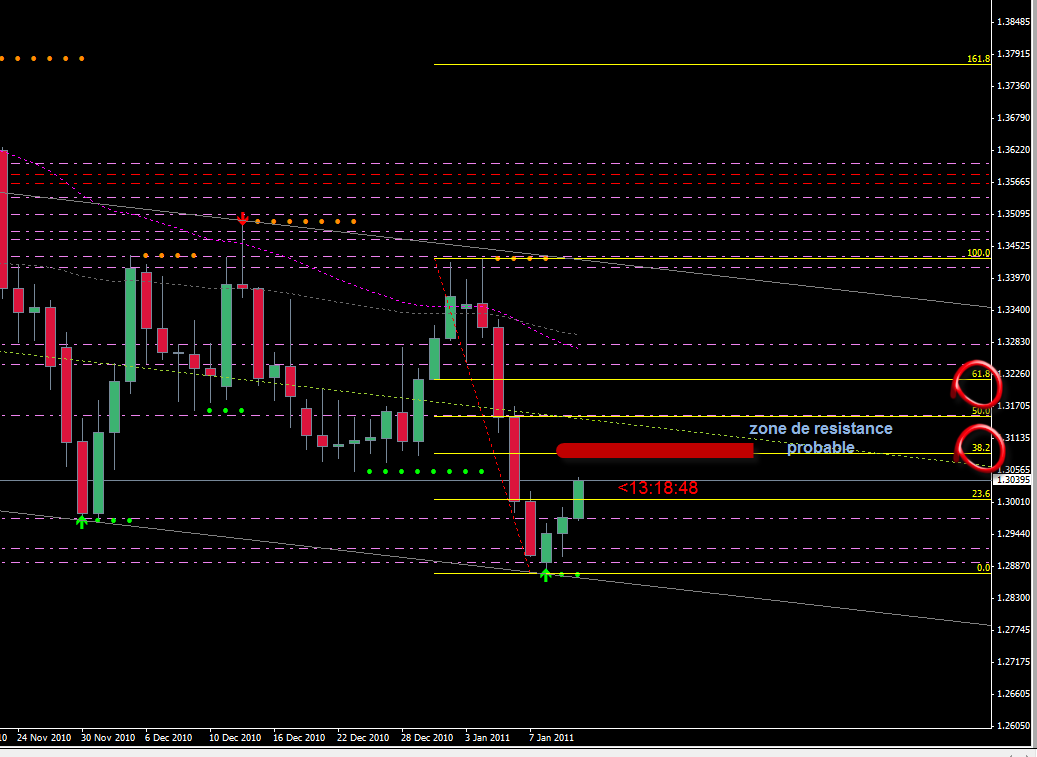Viewport: 1037px width, 757px height.
Task: Click the red circle around the 61.8 label
Action: 976,383
